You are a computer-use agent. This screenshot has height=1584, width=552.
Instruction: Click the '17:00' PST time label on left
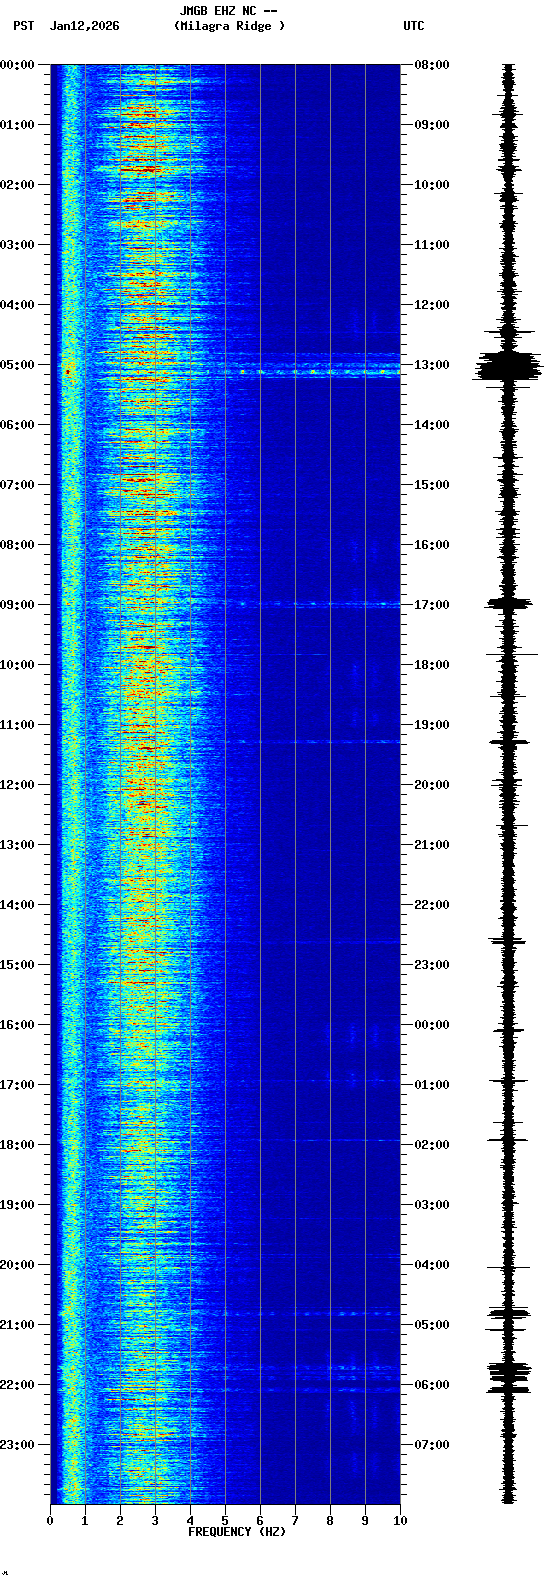[17, 1085]
